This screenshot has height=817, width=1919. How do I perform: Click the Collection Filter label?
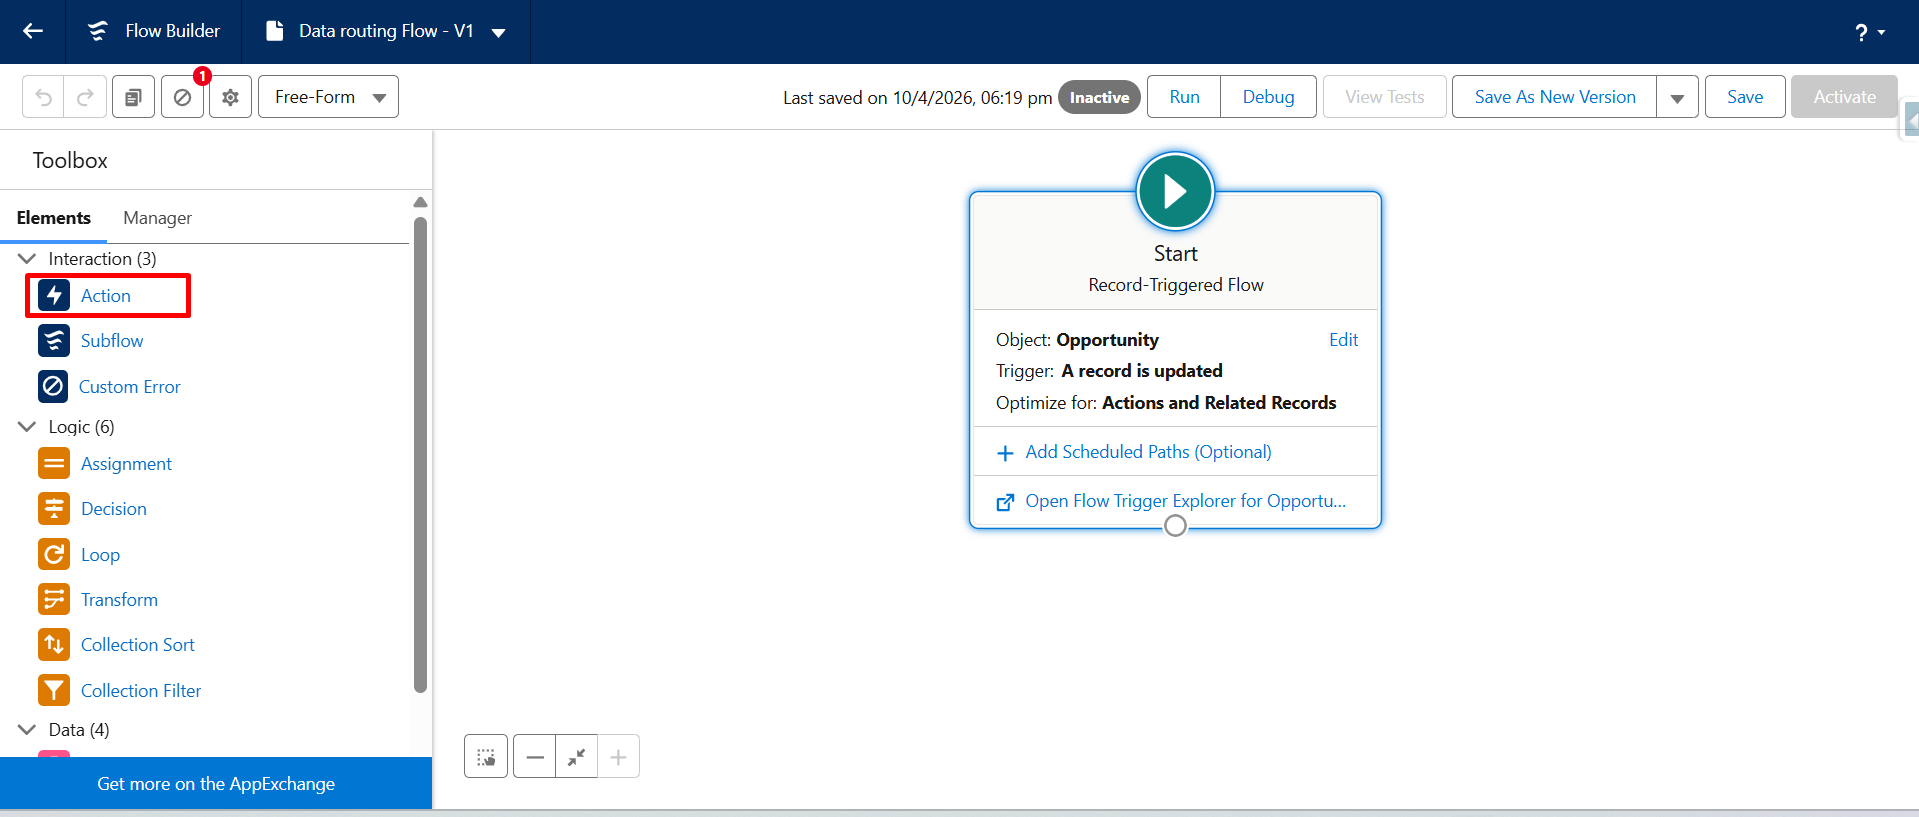(x=141, y=691)
